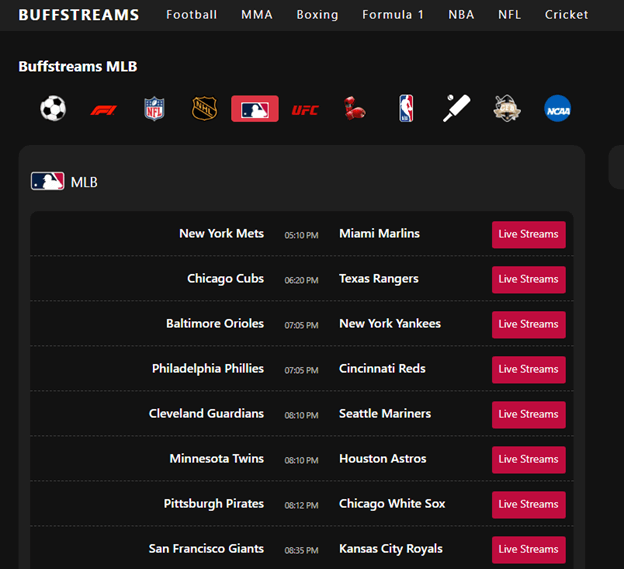Open the NHL shield icon
Viewport: 624px width, 569px height.
pos(205,108)
